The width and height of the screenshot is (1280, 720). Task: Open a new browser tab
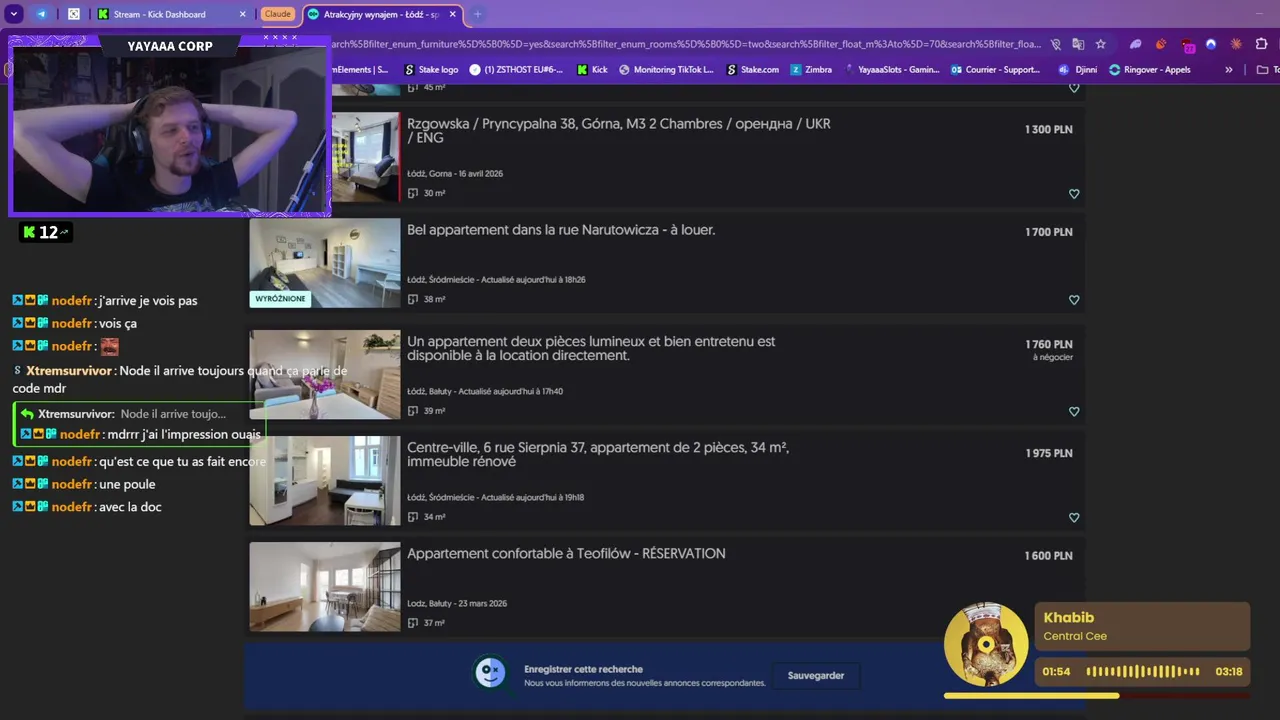(x=477, y=14)
